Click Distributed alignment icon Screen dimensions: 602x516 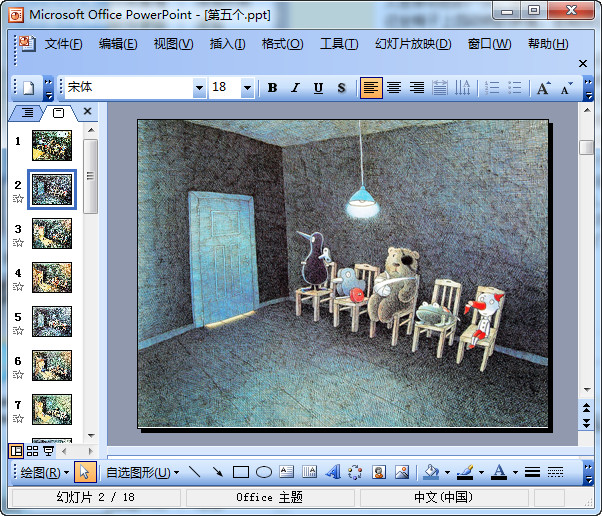440,88
